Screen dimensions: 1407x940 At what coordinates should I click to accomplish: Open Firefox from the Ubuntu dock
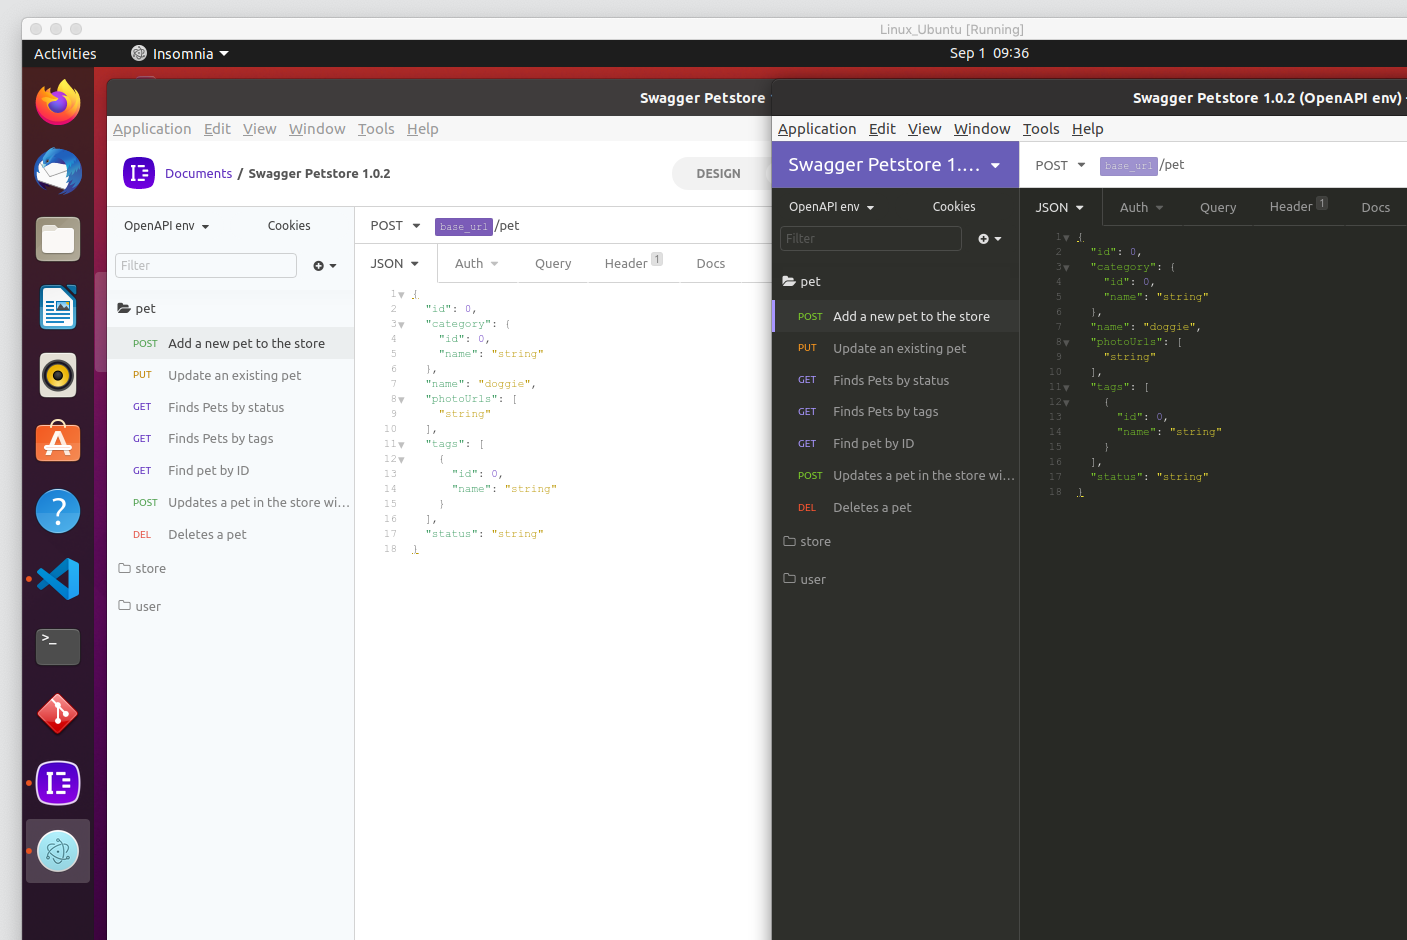[58, 103]
